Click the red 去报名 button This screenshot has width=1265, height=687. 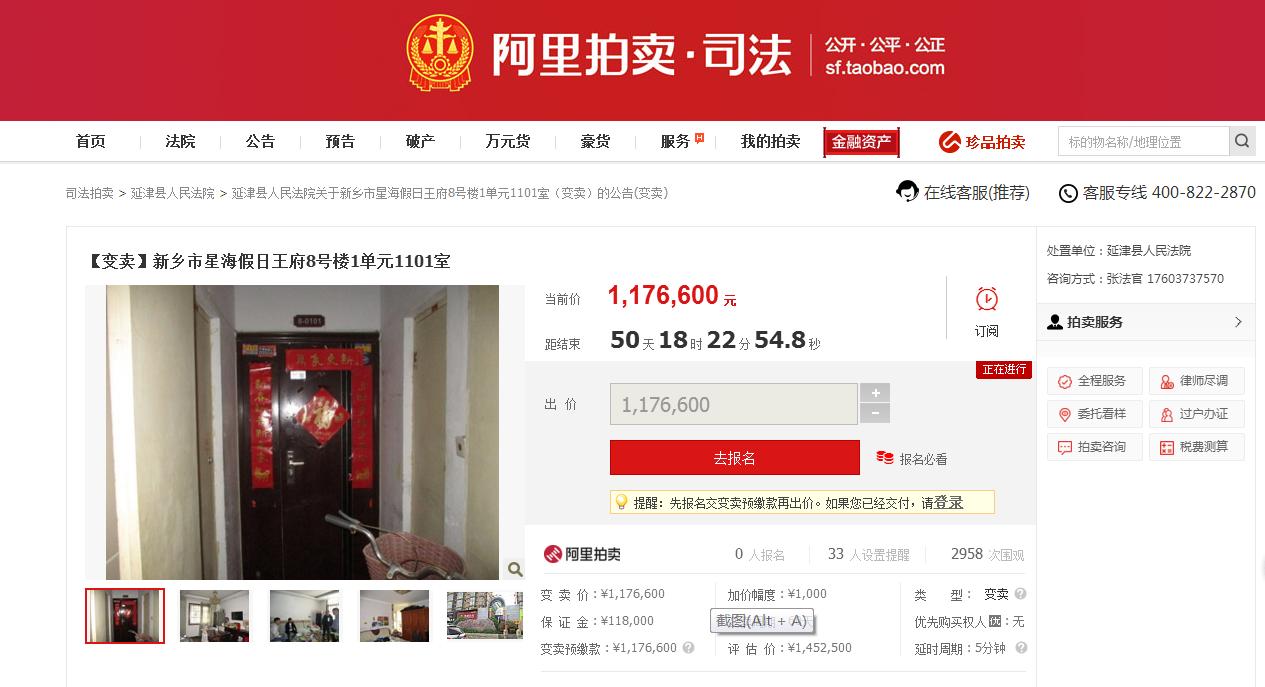735,458
